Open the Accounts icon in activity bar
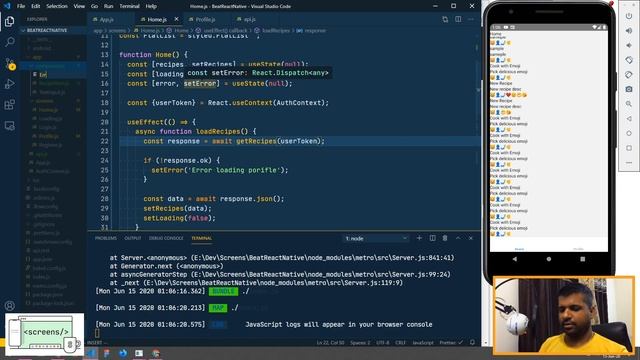Viewport: 640px width, 360px height. pos(9,305)
